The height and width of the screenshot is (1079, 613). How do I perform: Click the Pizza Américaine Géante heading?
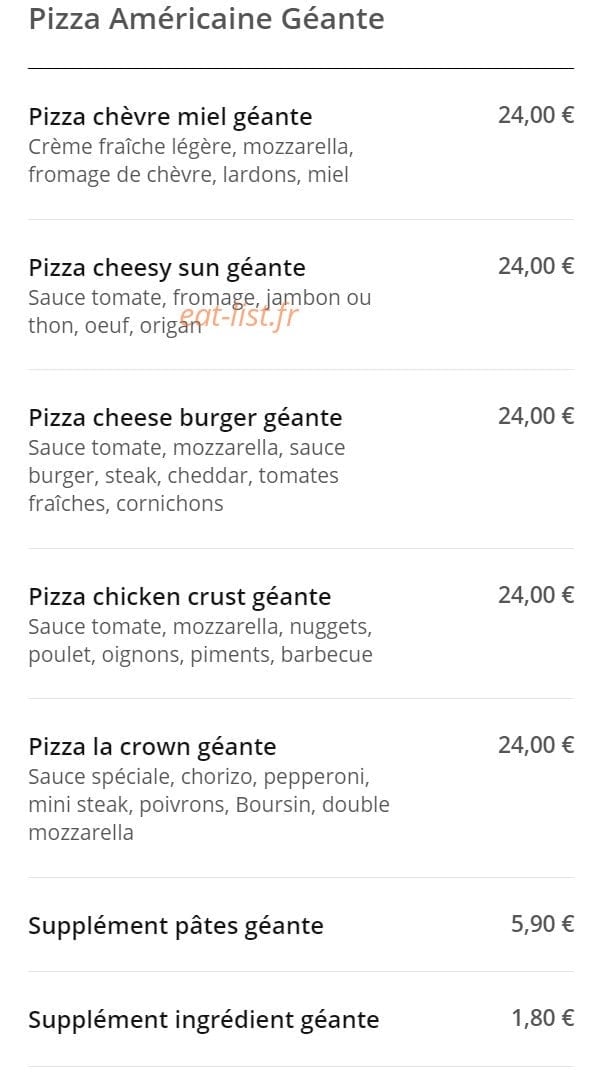(x=206, y=19)
